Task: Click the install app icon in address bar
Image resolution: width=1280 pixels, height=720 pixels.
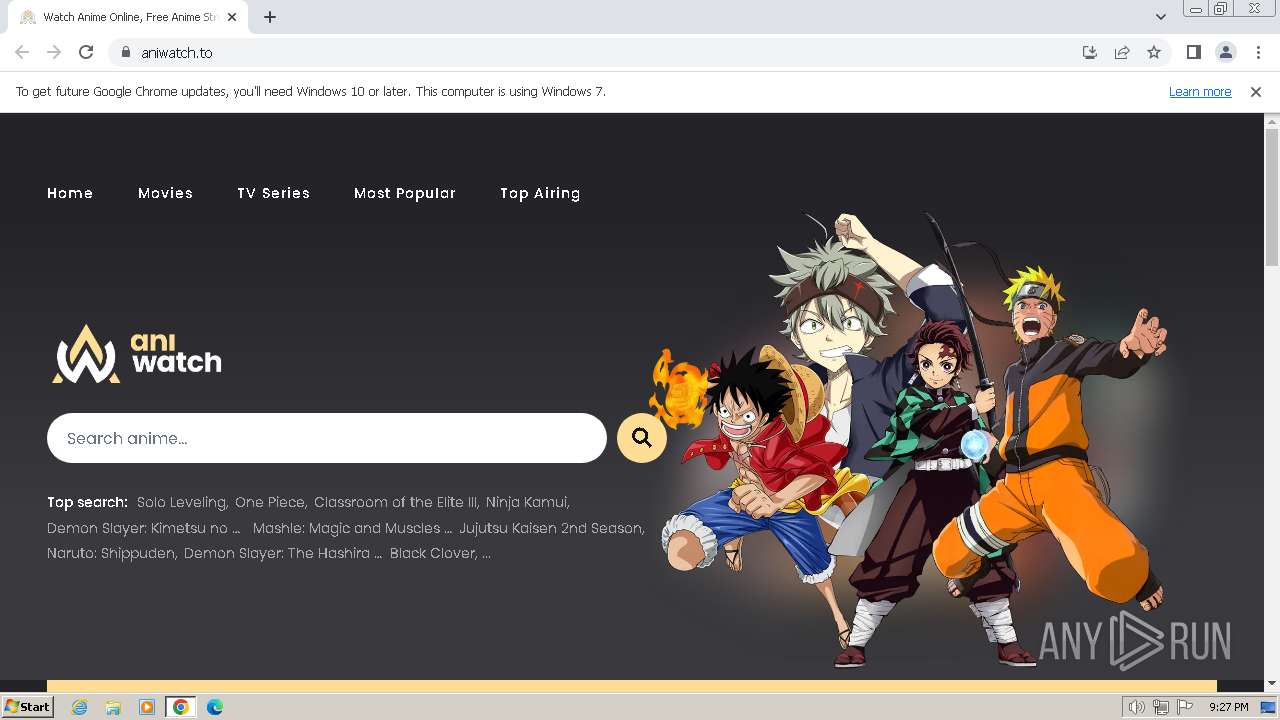Action: pos(1090,52)
